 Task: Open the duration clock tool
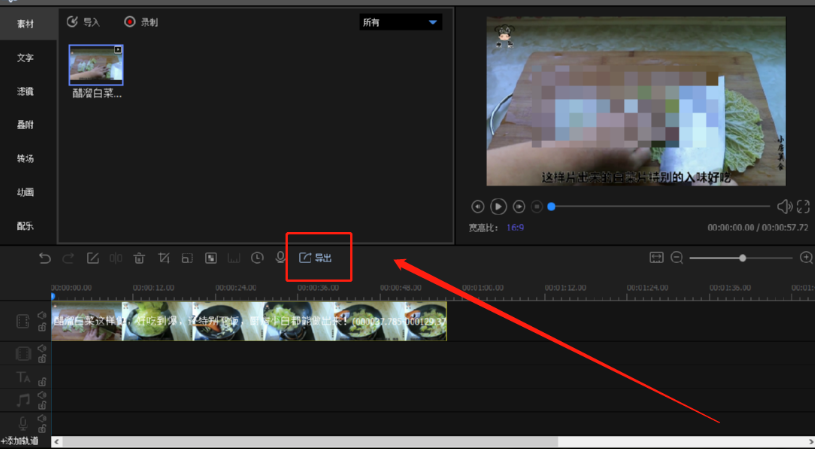[257, 258]
